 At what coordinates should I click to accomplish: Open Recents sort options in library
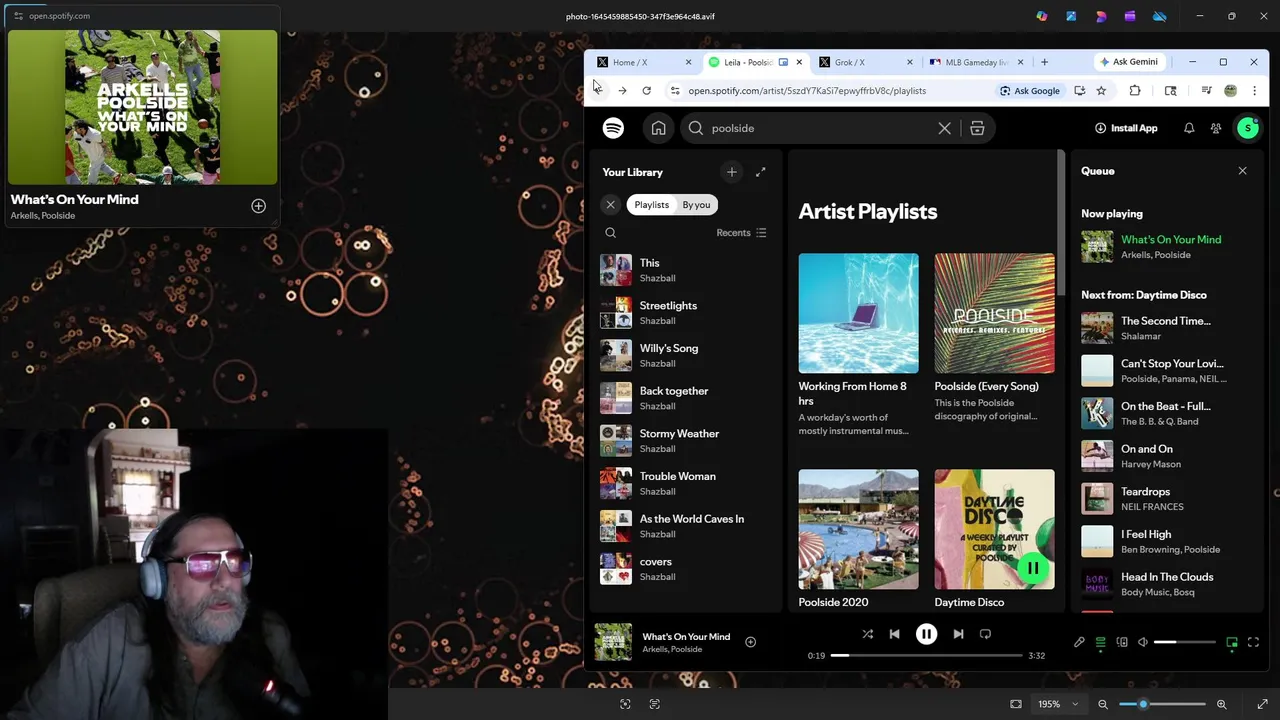click(x=741, y=233)
